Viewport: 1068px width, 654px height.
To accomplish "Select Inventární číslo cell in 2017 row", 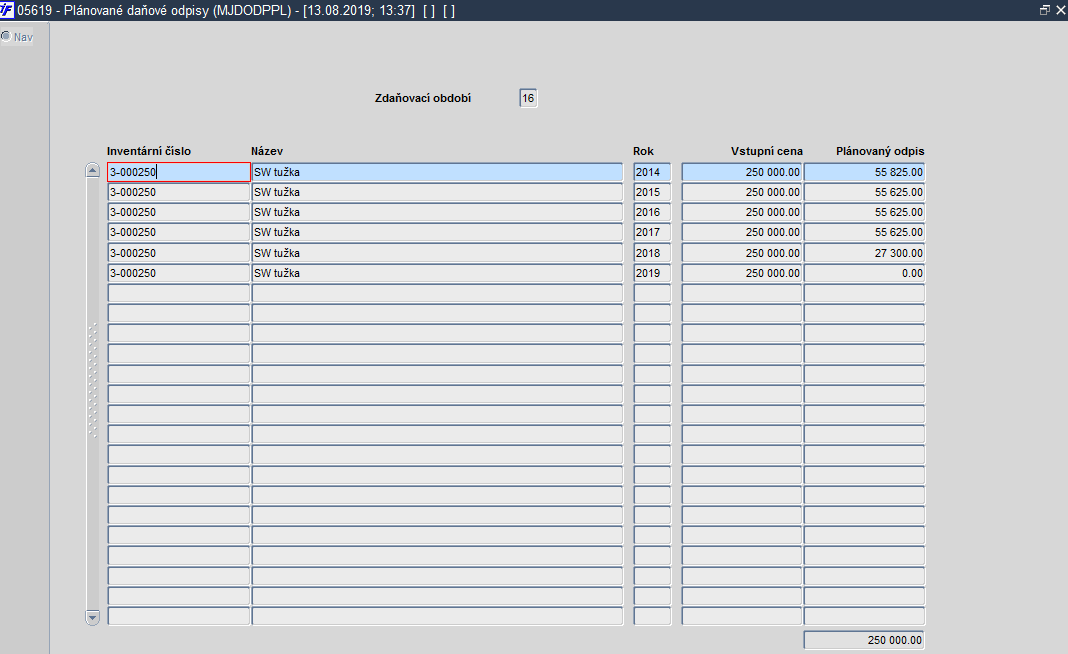I will click(x=179, y=232).
